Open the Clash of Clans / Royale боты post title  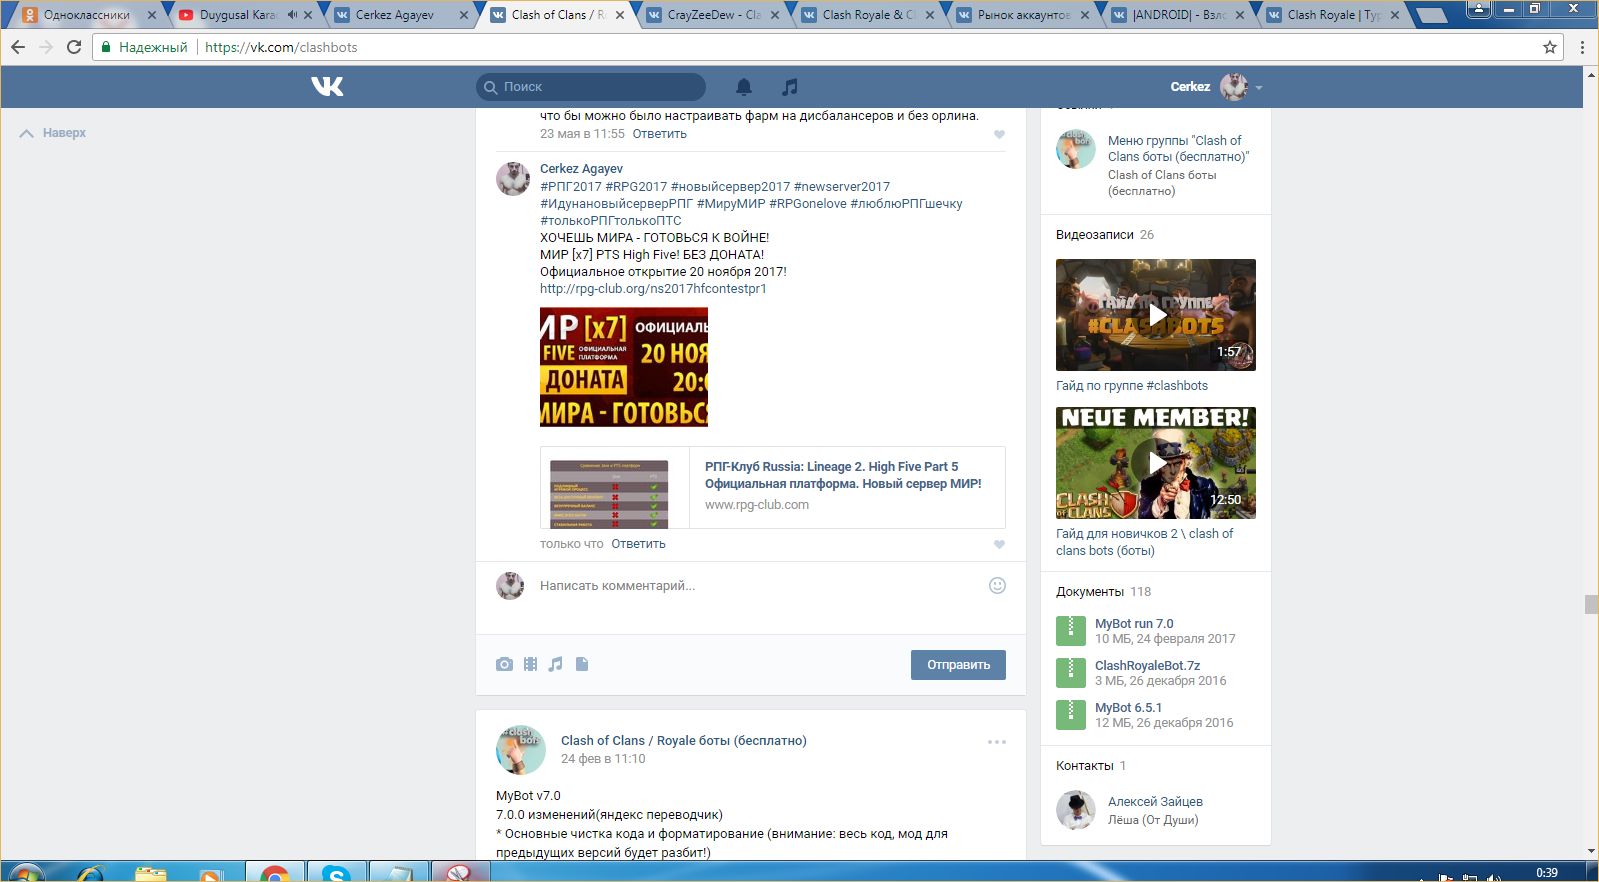684,741
